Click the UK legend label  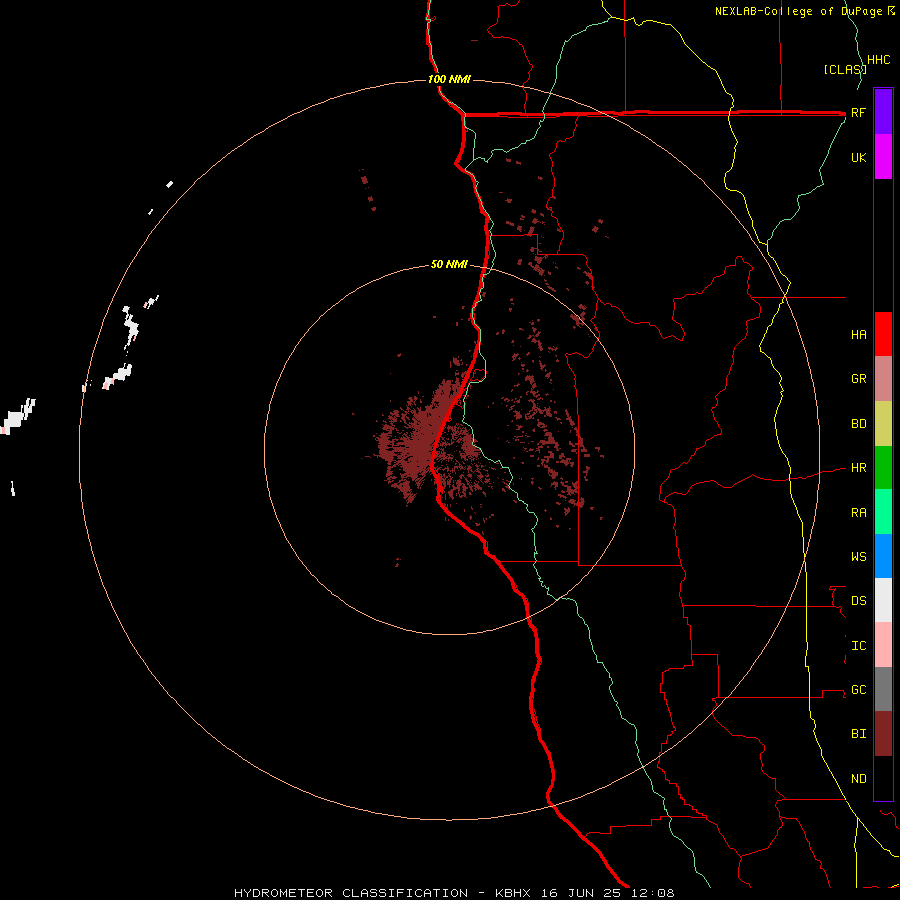click(x=858, y=157)
